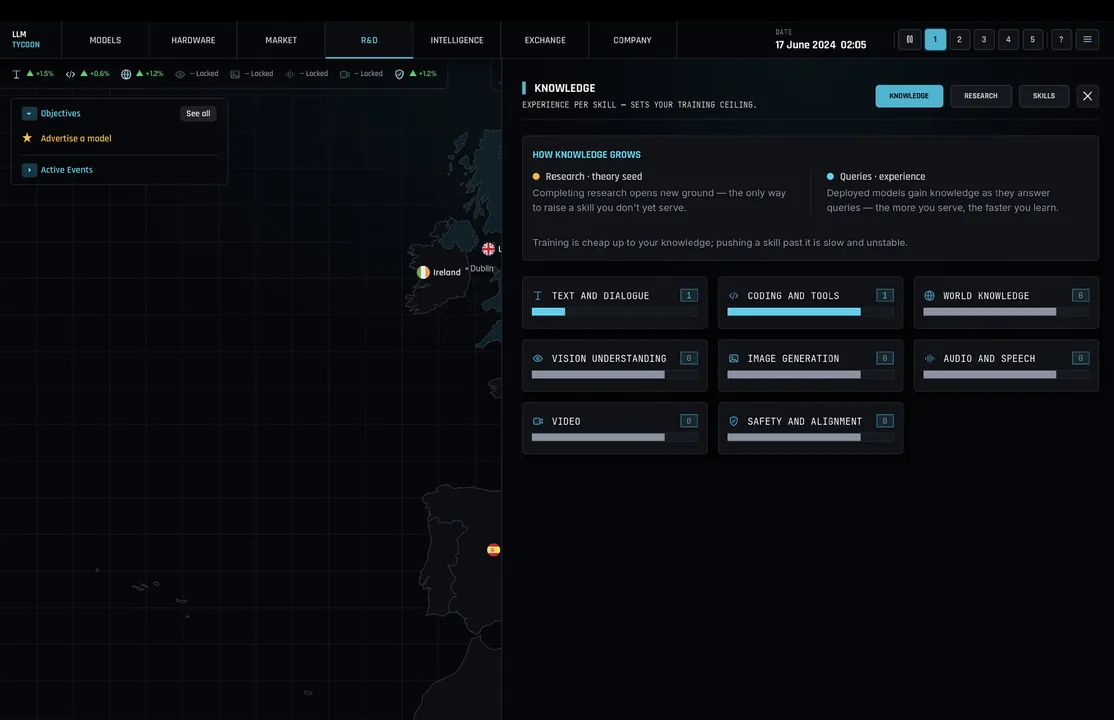The width and height of the screenshot is (1114, 720).
Task: Click the Dublin city label on map
Action: (482, 269)
